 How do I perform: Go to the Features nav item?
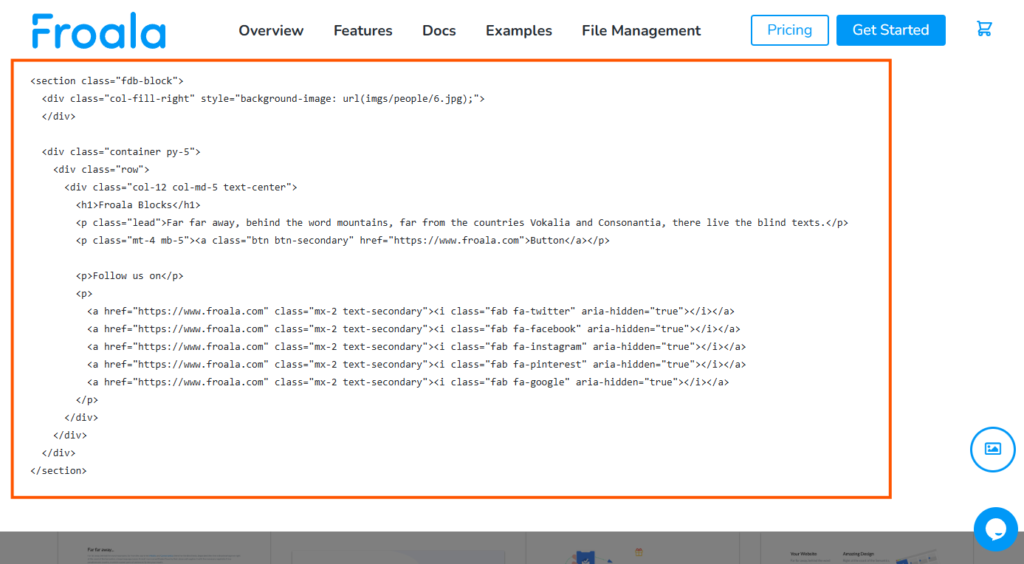coord(363,31)
